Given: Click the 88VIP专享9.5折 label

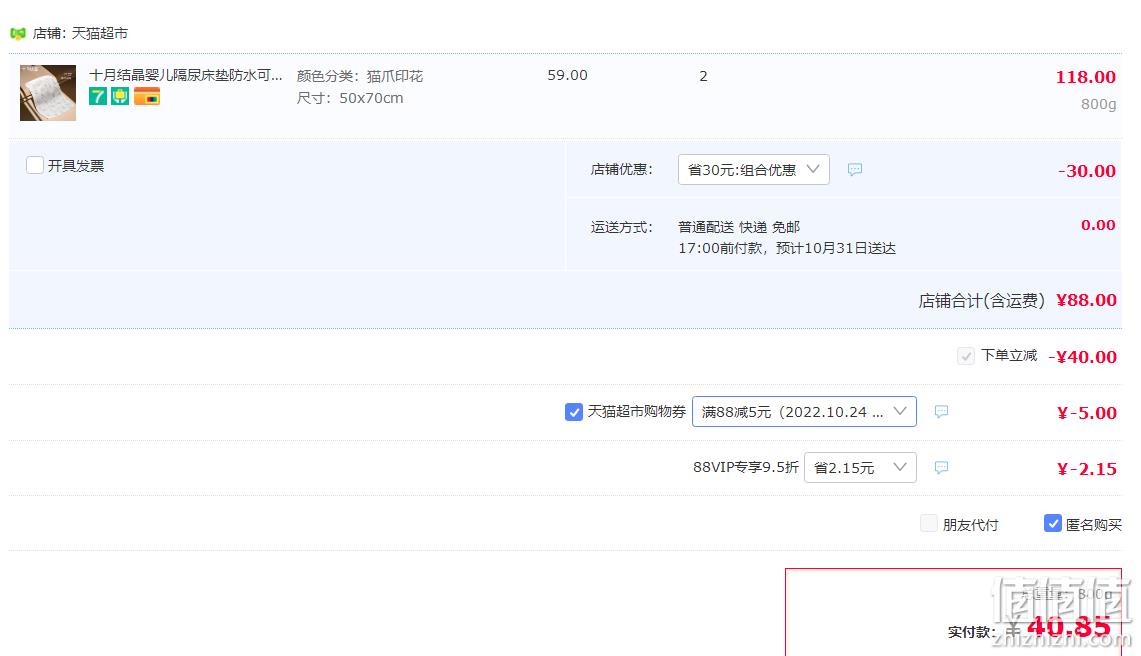Looking at the screenshot, I should point(746,467).
